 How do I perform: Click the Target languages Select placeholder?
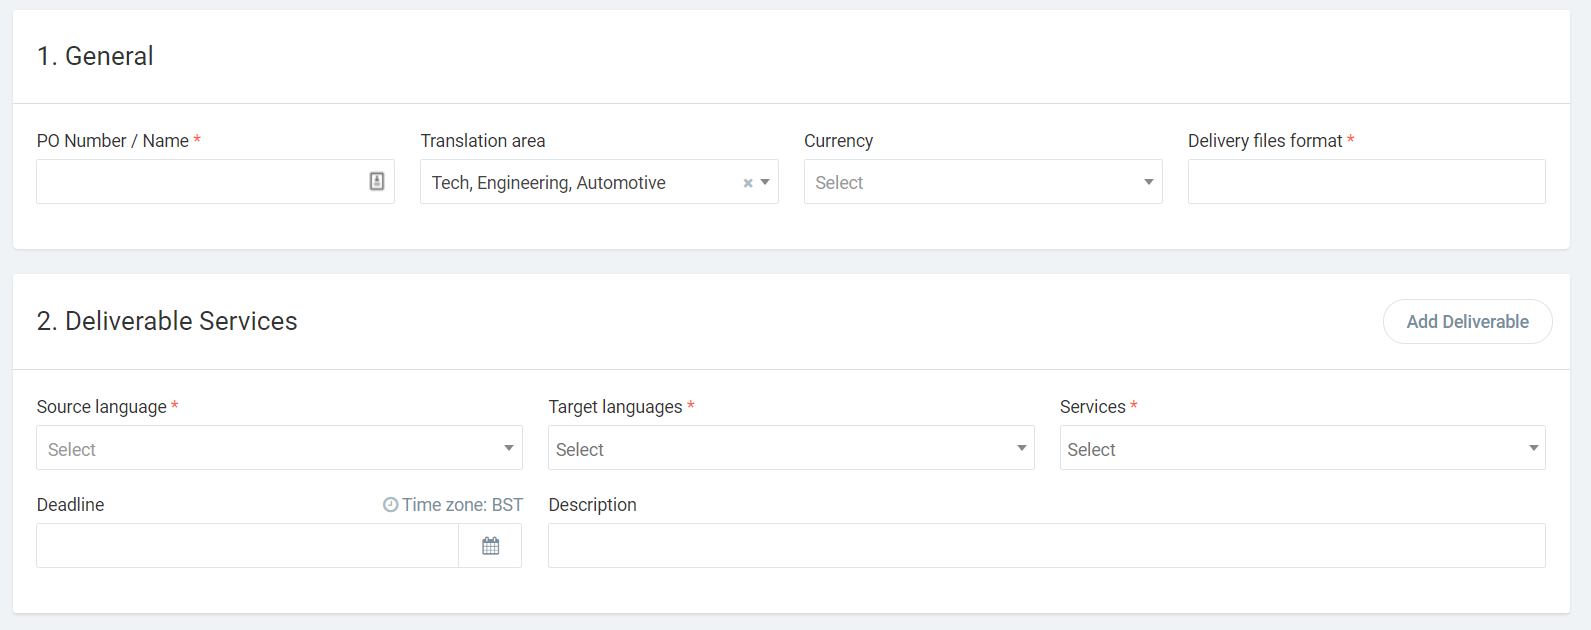pos(580,450)
